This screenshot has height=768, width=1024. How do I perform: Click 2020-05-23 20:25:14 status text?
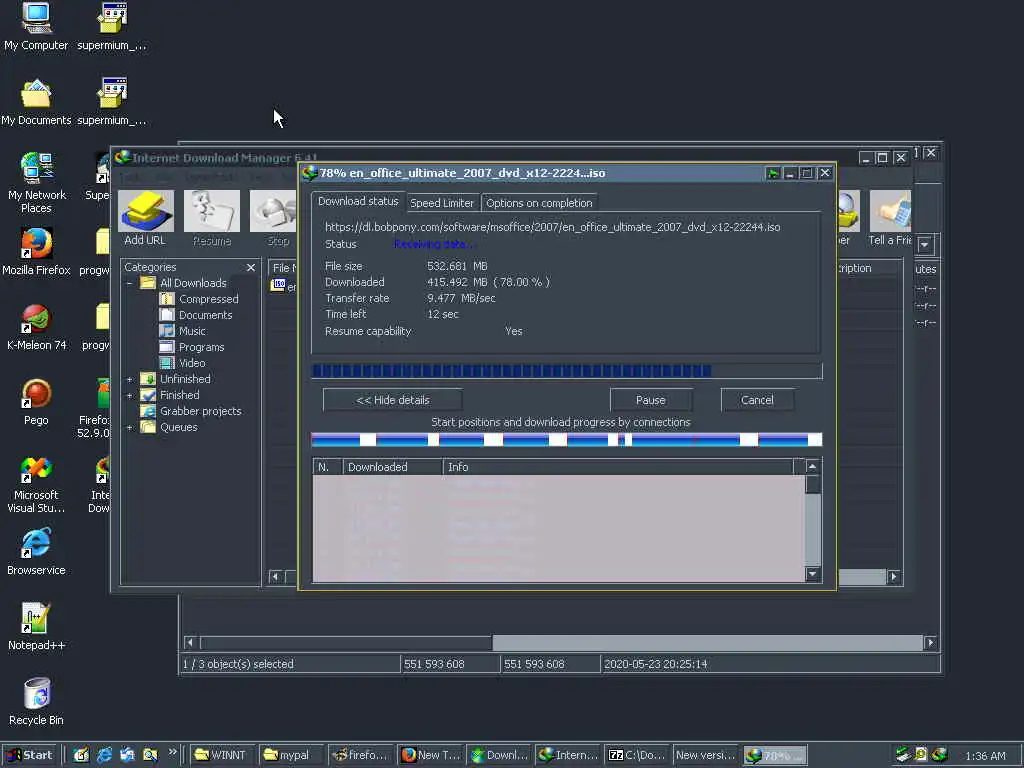pos(656,664)
